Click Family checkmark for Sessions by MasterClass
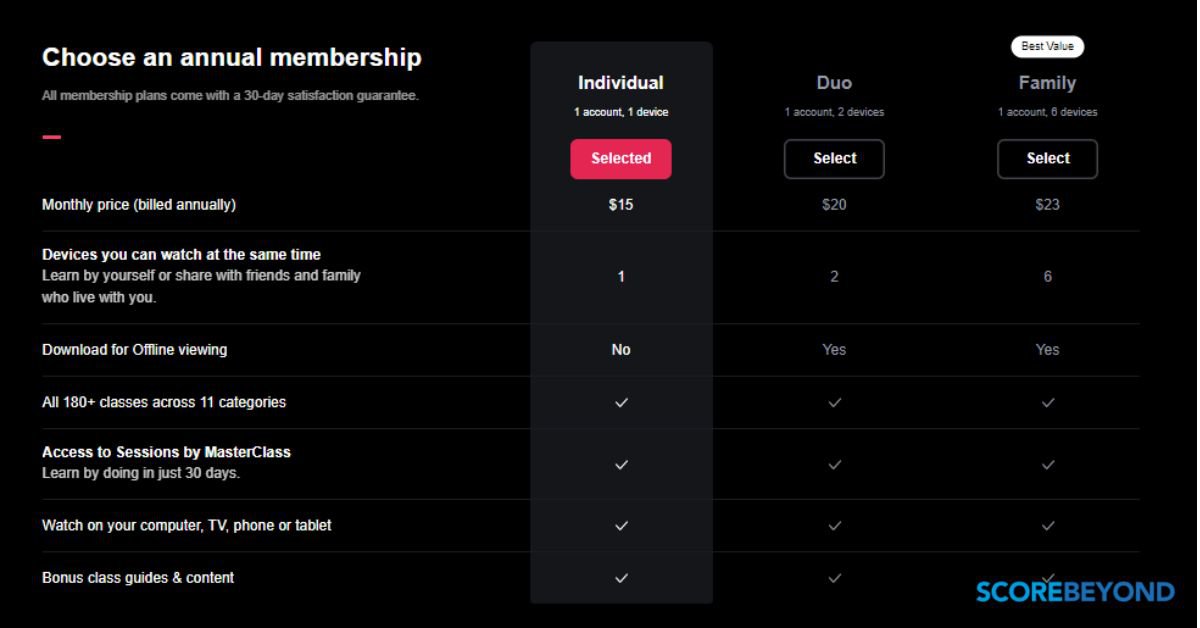The width and height of the screenshot is (1200, 628). point(1047,465)
